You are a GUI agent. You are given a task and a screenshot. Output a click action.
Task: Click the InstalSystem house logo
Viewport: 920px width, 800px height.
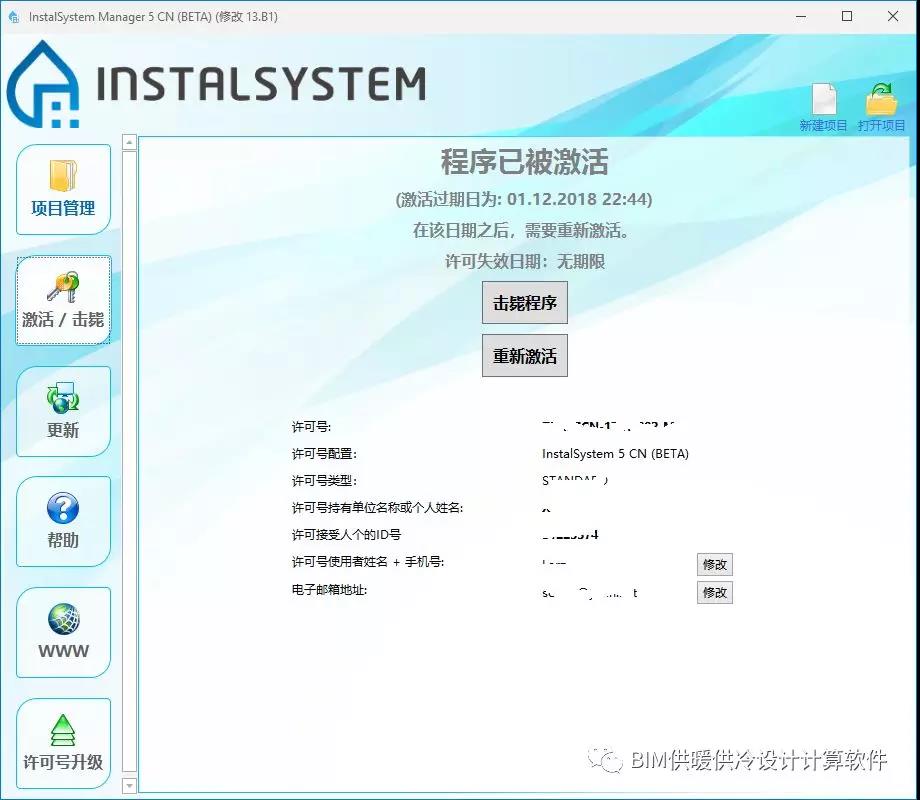point(44,87)
